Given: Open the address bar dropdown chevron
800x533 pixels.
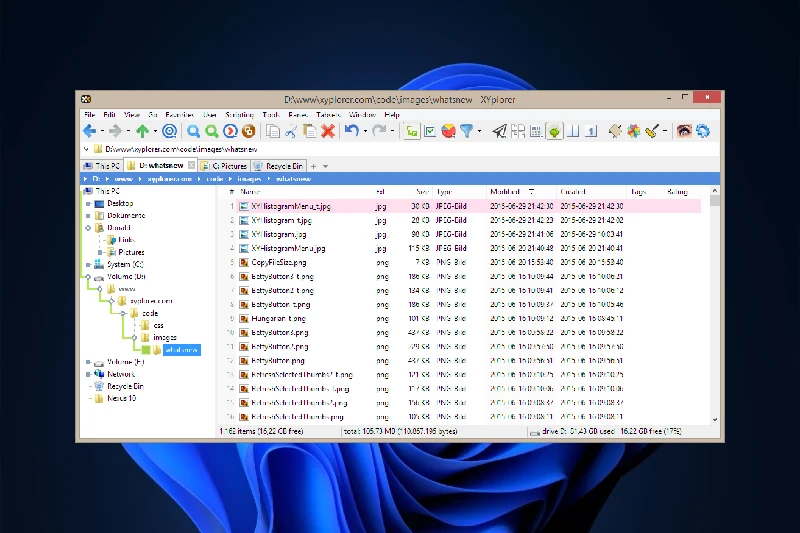Looking at the screenshot, I should click(x=86, y=149).
